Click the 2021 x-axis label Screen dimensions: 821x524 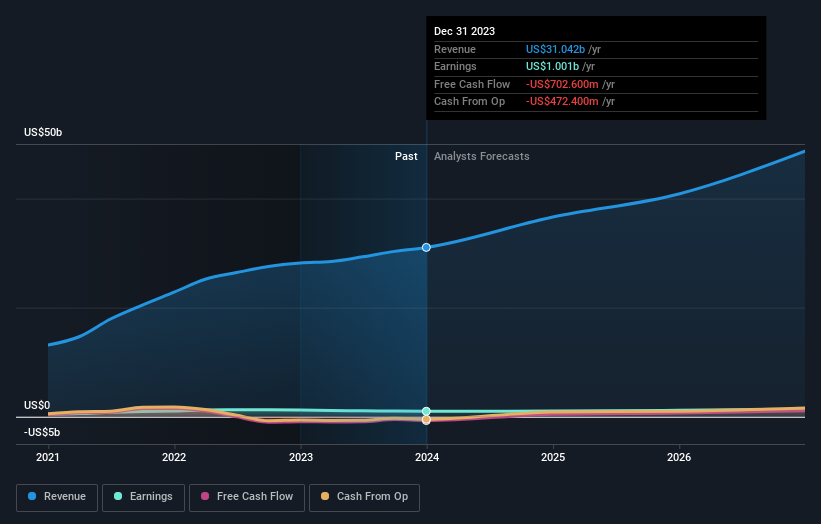(x=48, y=457)
